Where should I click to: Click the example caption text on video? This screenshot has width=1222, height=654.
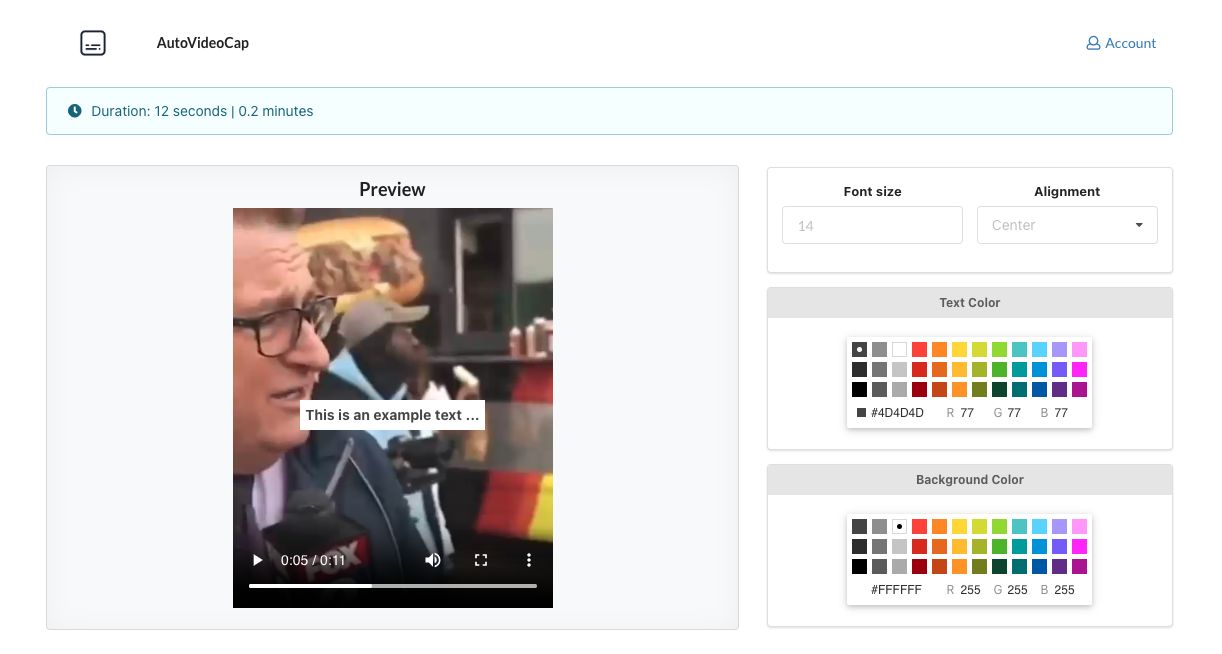392,415
